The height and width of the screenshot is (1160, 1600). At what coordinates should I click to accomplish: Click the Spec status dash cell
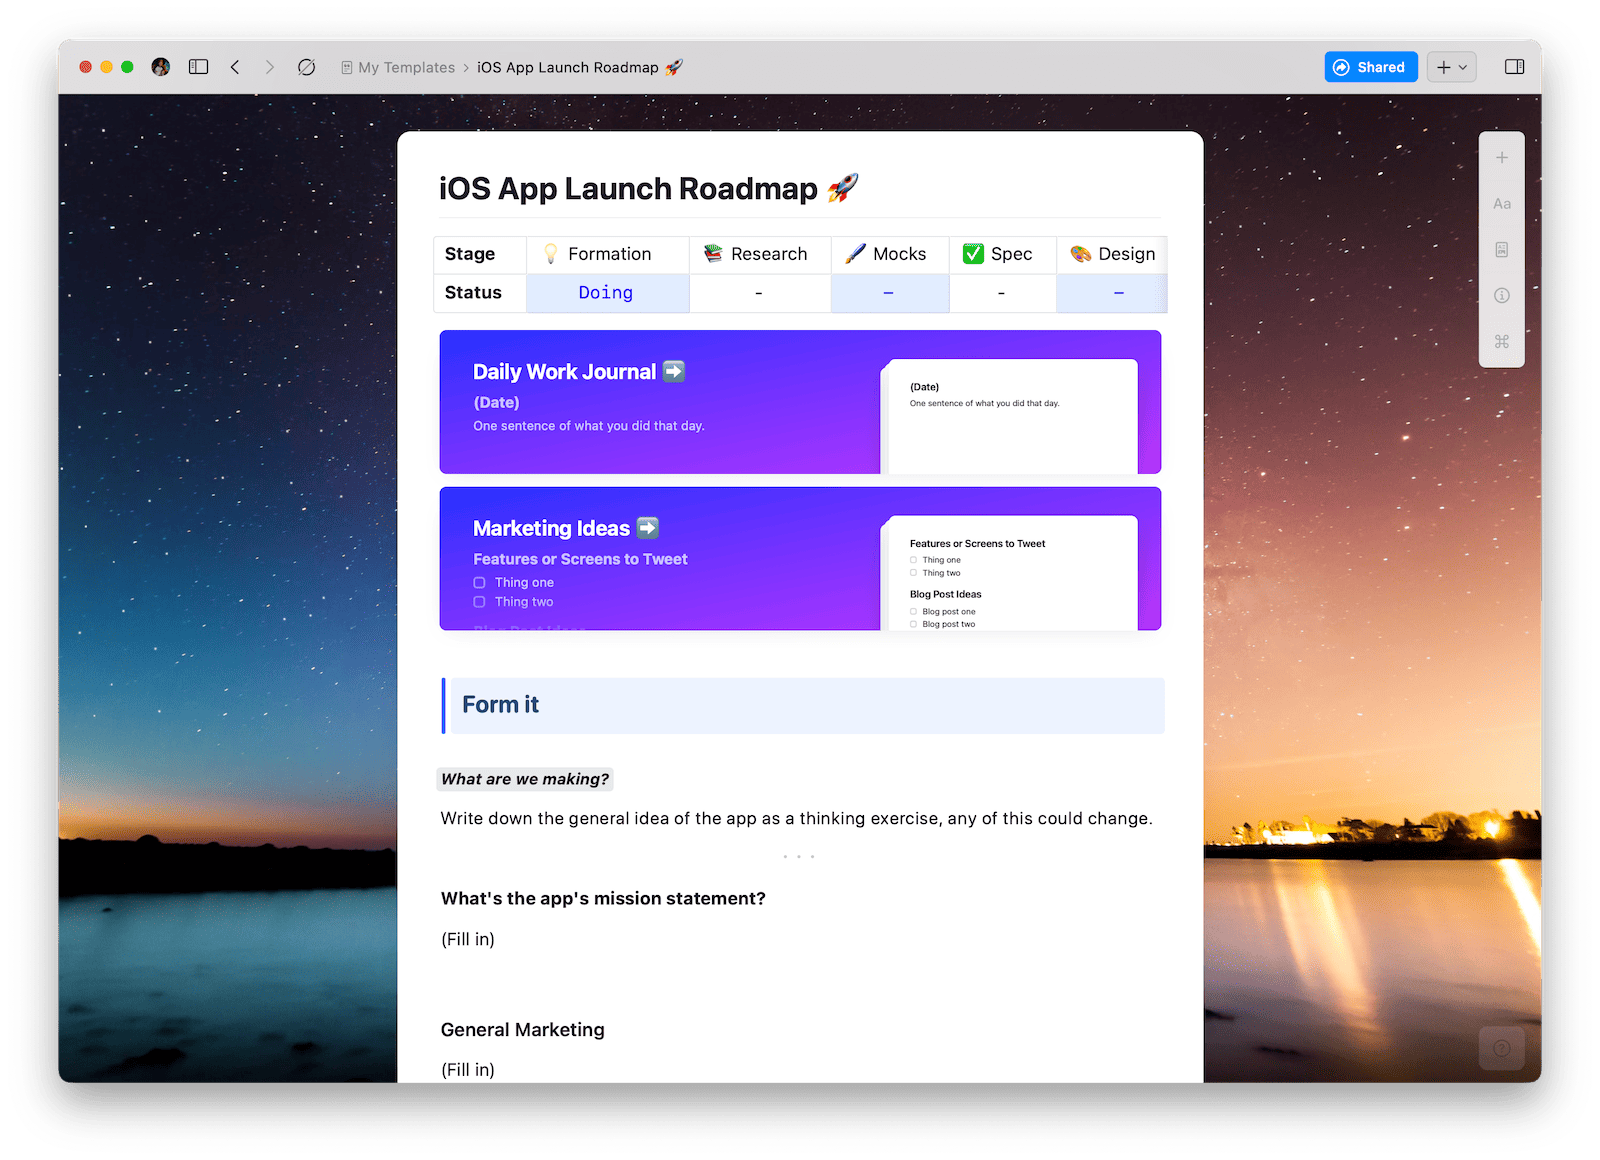click(x=1003, y=293)
